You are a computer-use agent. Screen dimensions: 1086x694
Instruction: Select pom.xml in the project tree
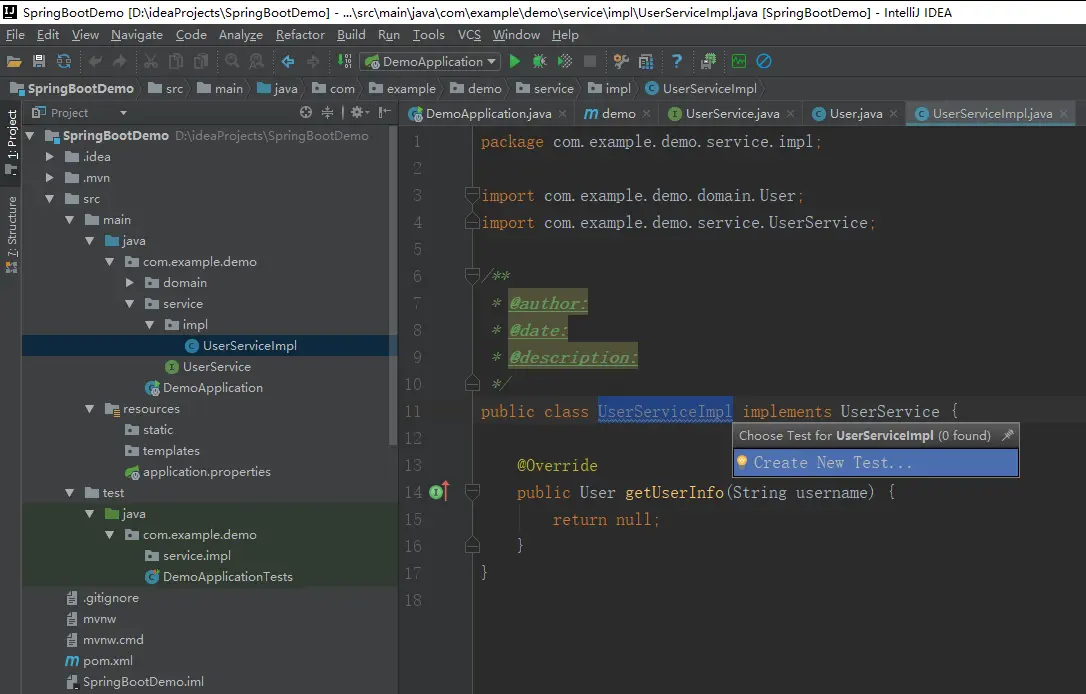coord(107,661)
